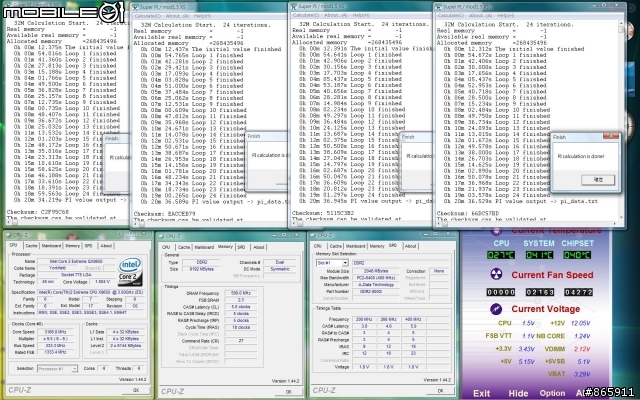Open CPU tab in CPU-Z memory timings window
640x400 pixels.
(166, 247)
